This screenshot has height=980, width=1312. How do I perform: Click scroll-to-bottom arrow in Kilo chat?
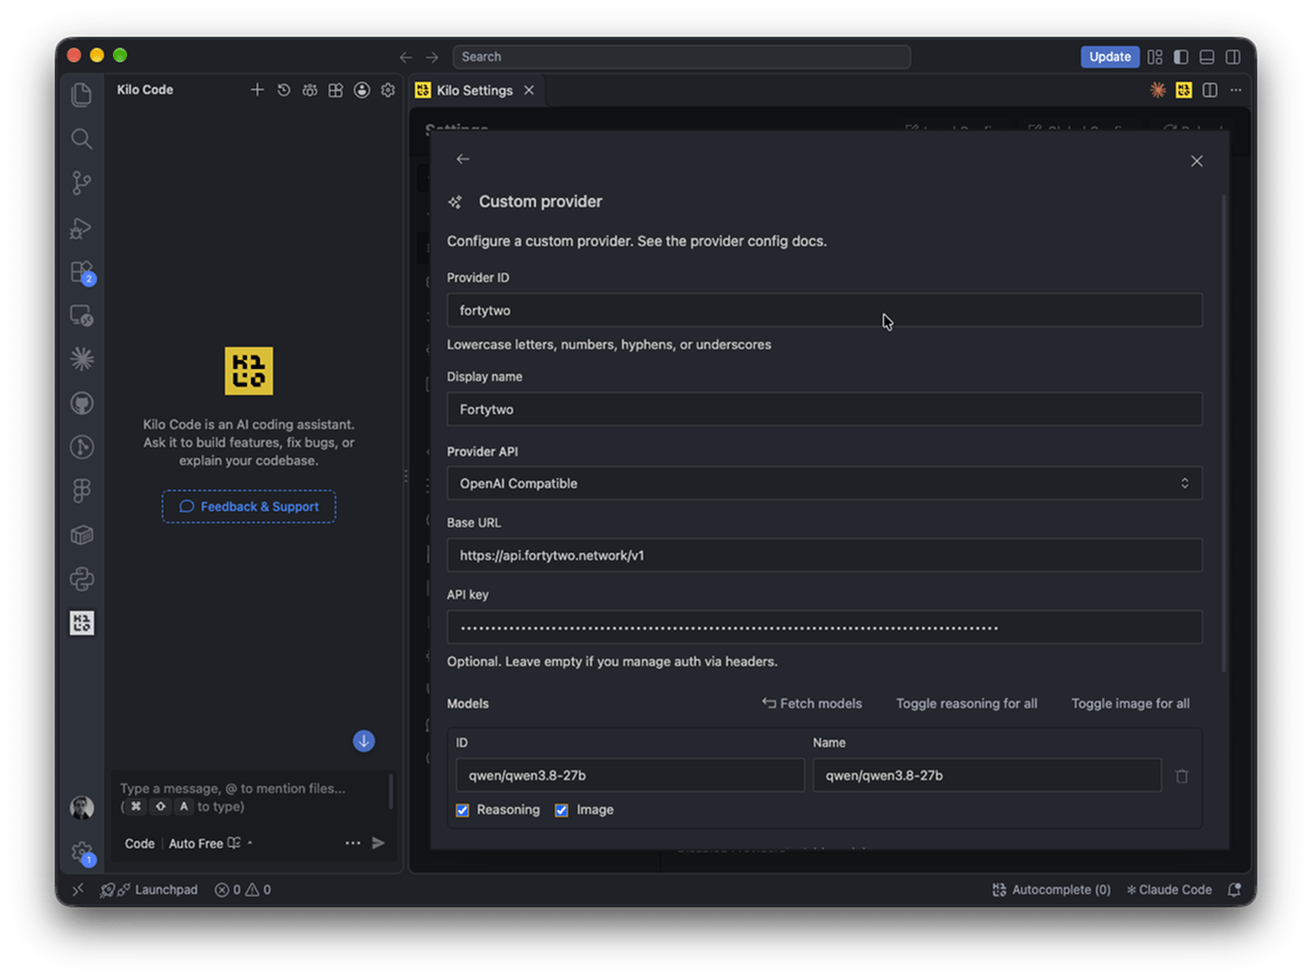coord(364,741)
